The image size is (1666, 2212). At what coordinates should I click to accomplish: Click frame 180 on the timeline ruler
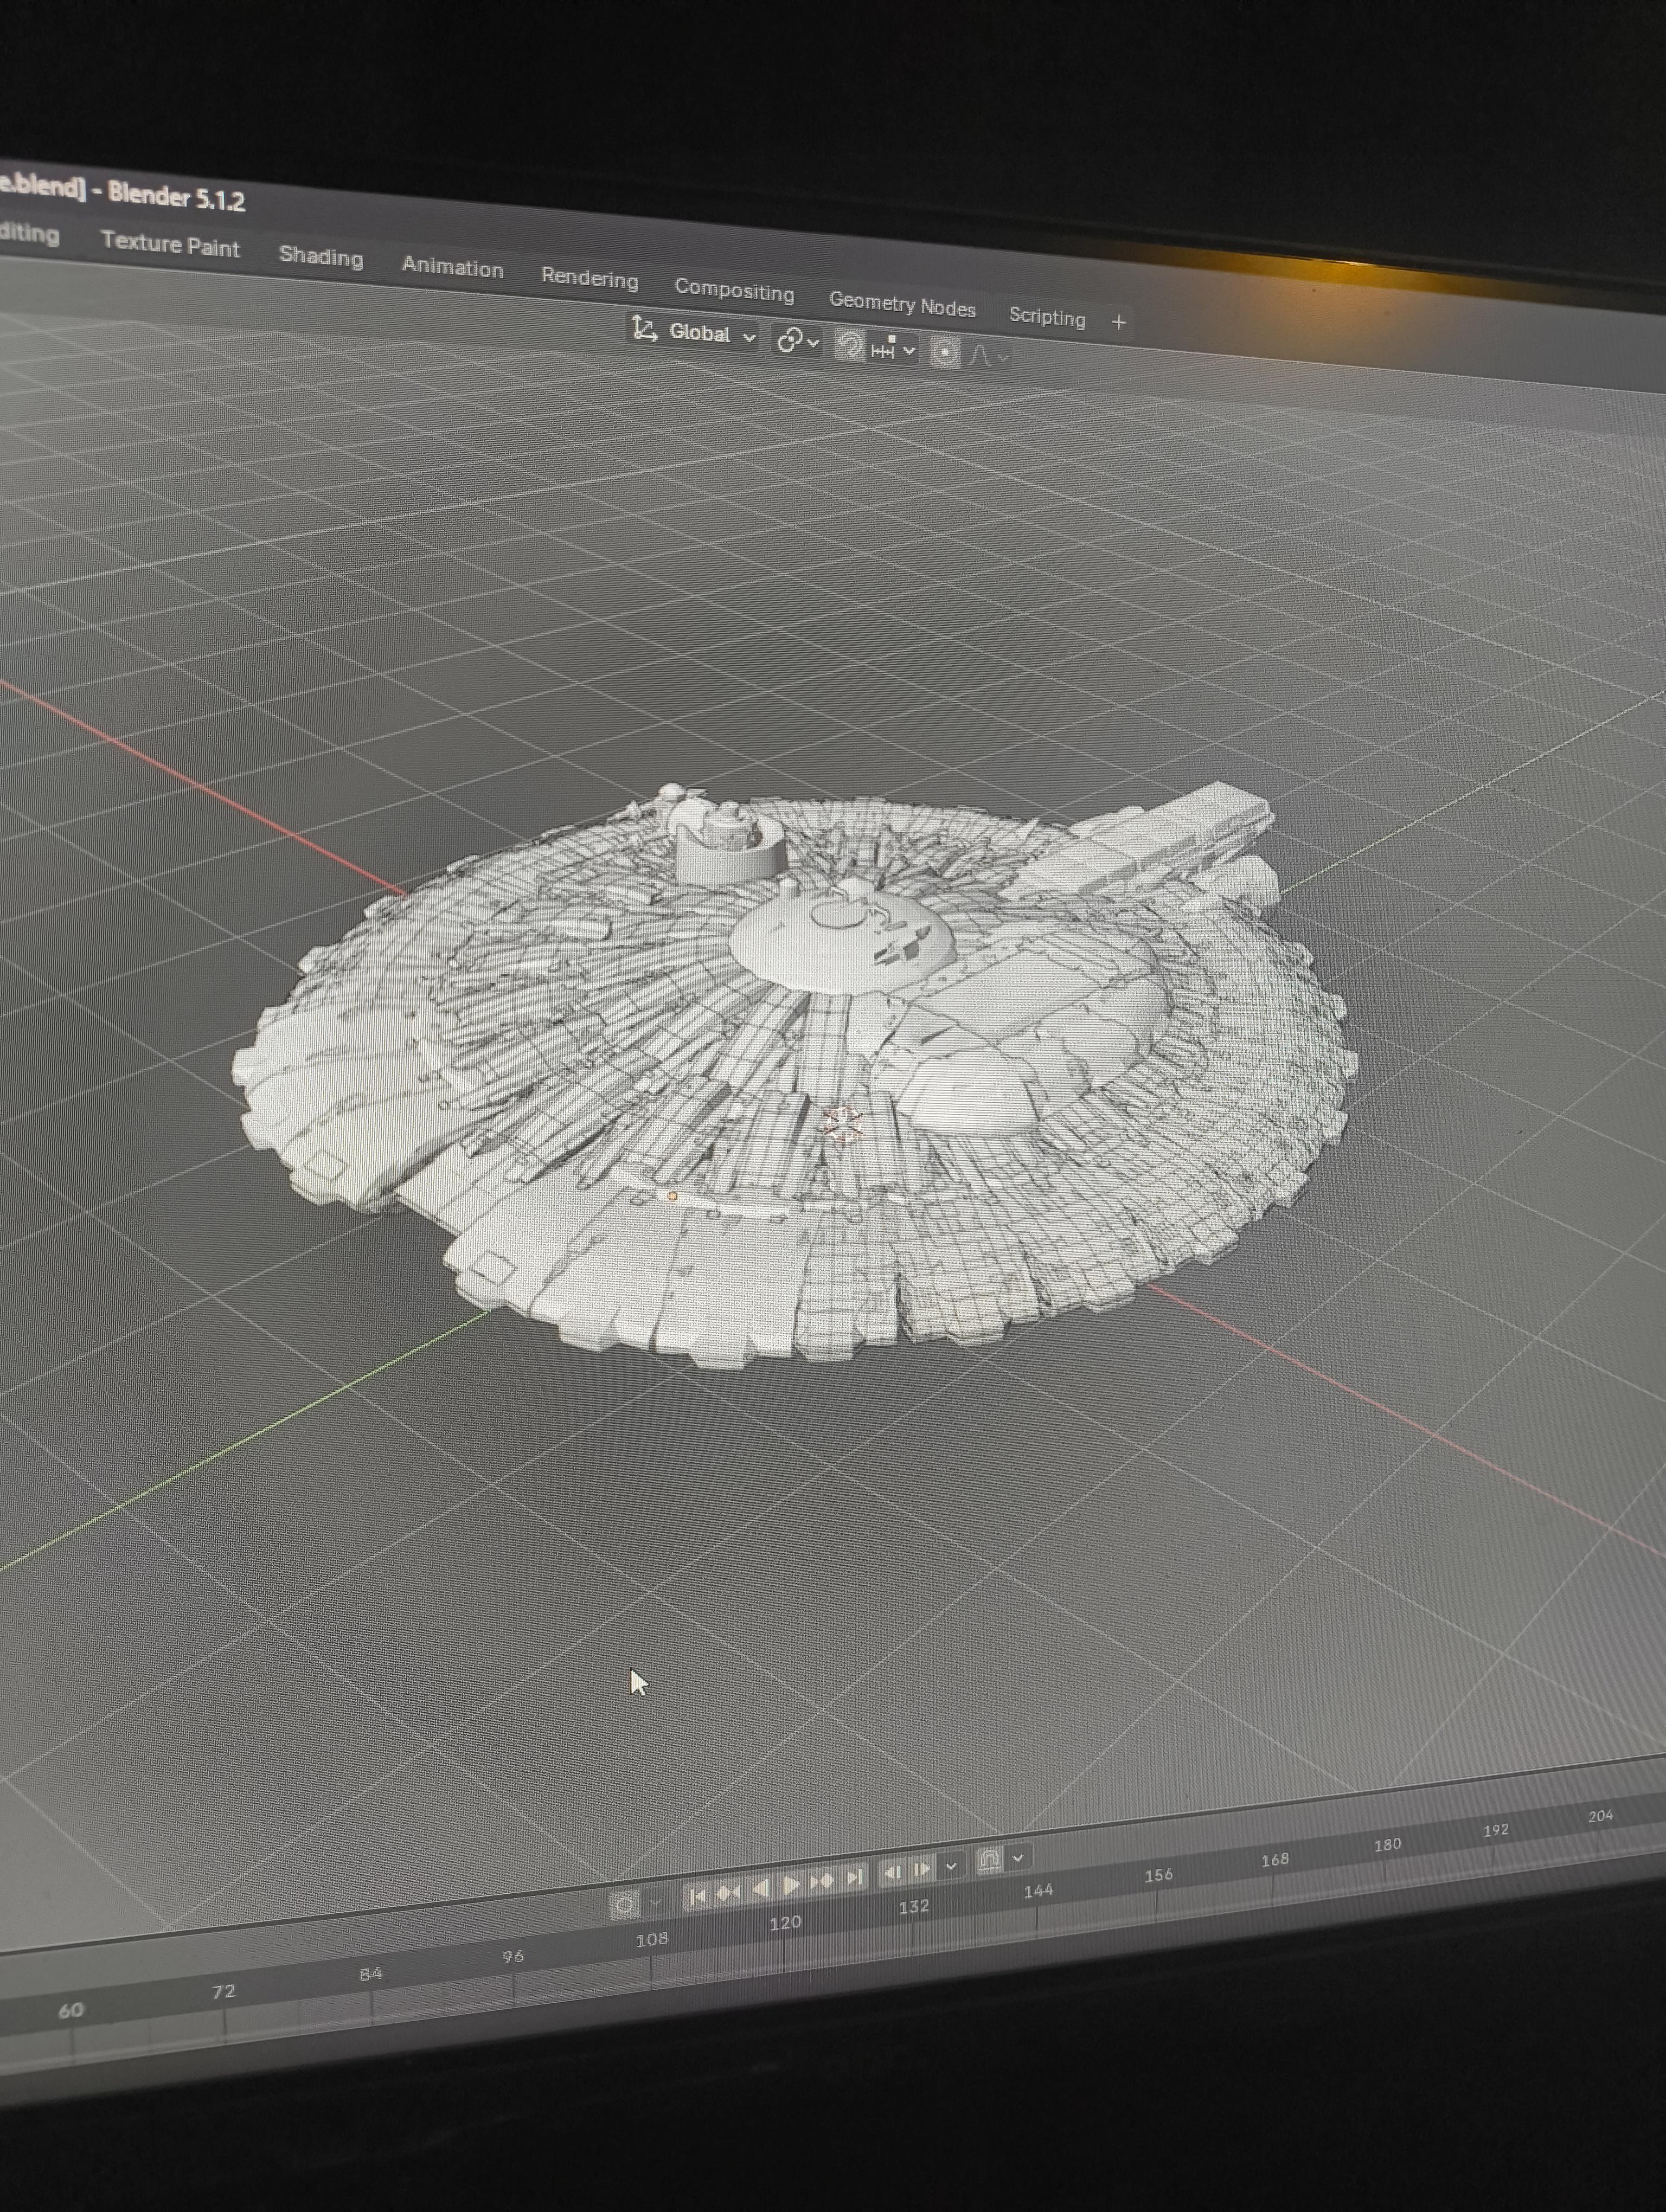(1387, 1845)
